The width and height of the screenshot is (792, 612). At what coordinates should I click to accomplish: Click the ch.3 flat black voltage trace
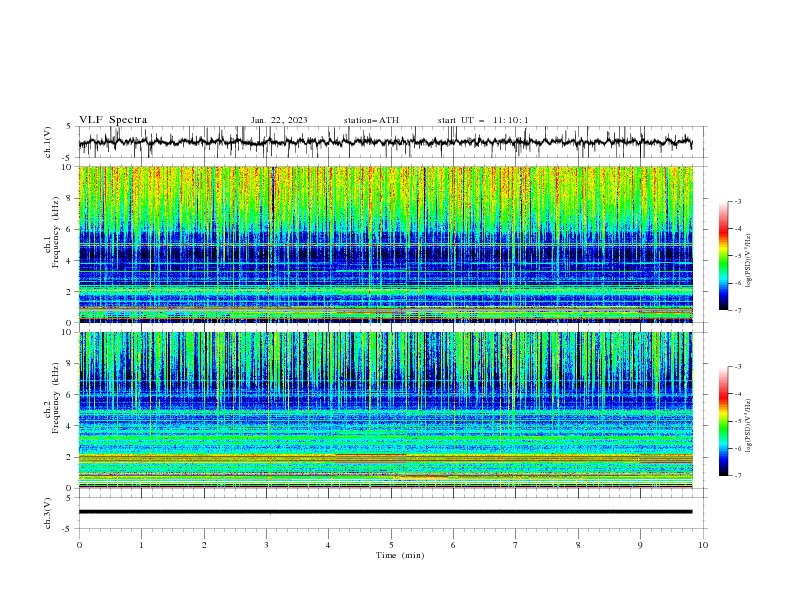(385, 512)
